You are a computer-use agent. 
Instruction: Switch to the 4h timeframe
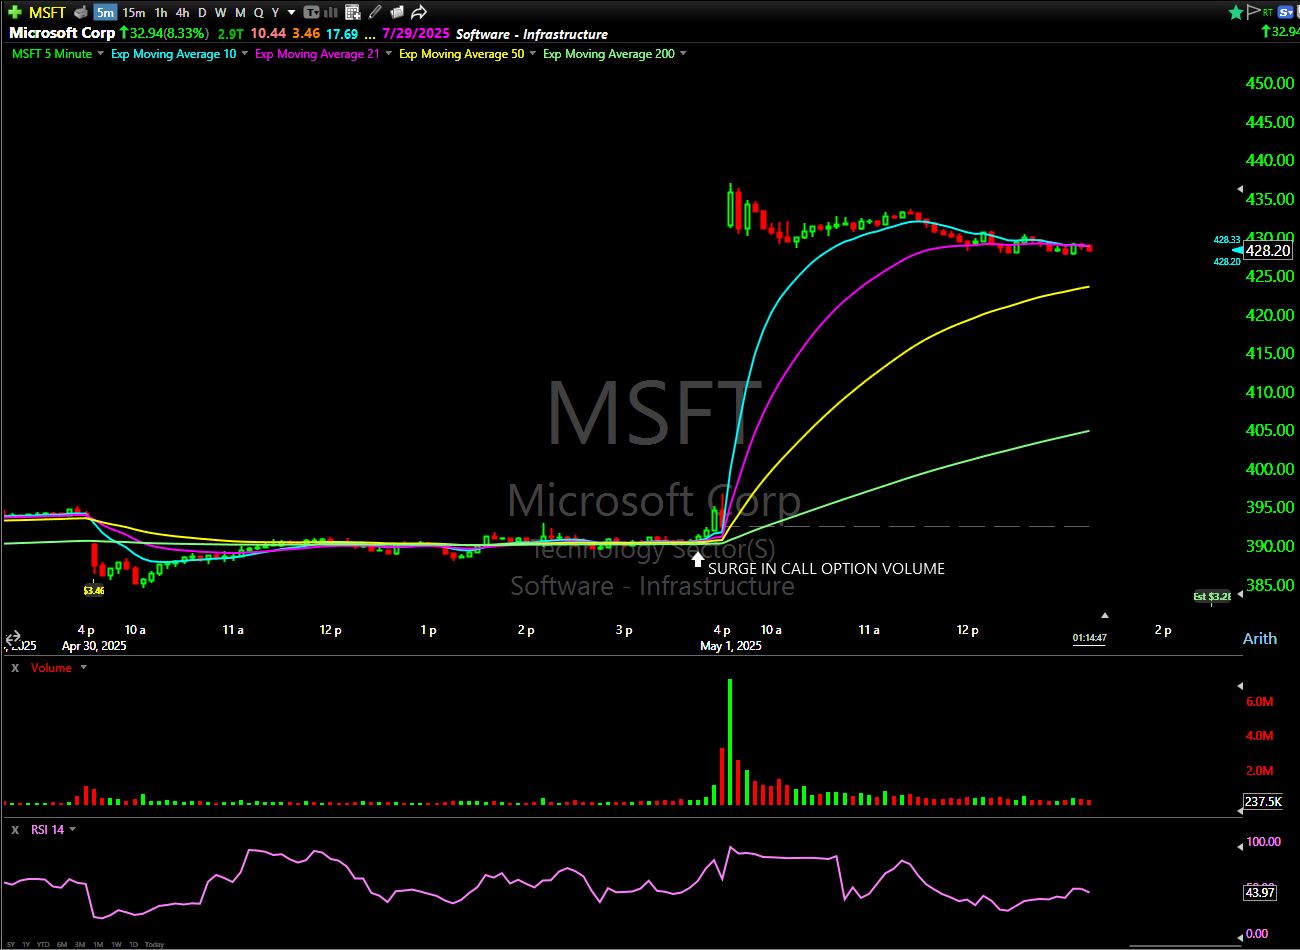coord(182,12)
